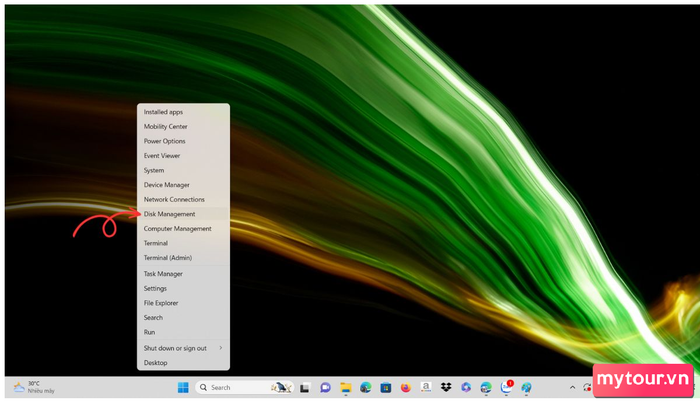Open Task Manager from the menu
This screenshot has height=405, width=700.
tap(164, 274)
